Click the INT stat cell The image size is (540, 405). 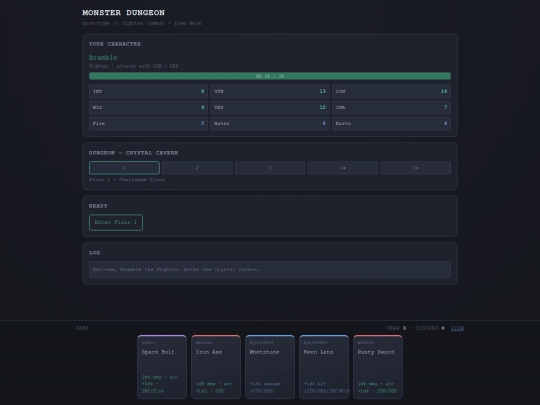(148, 92)
